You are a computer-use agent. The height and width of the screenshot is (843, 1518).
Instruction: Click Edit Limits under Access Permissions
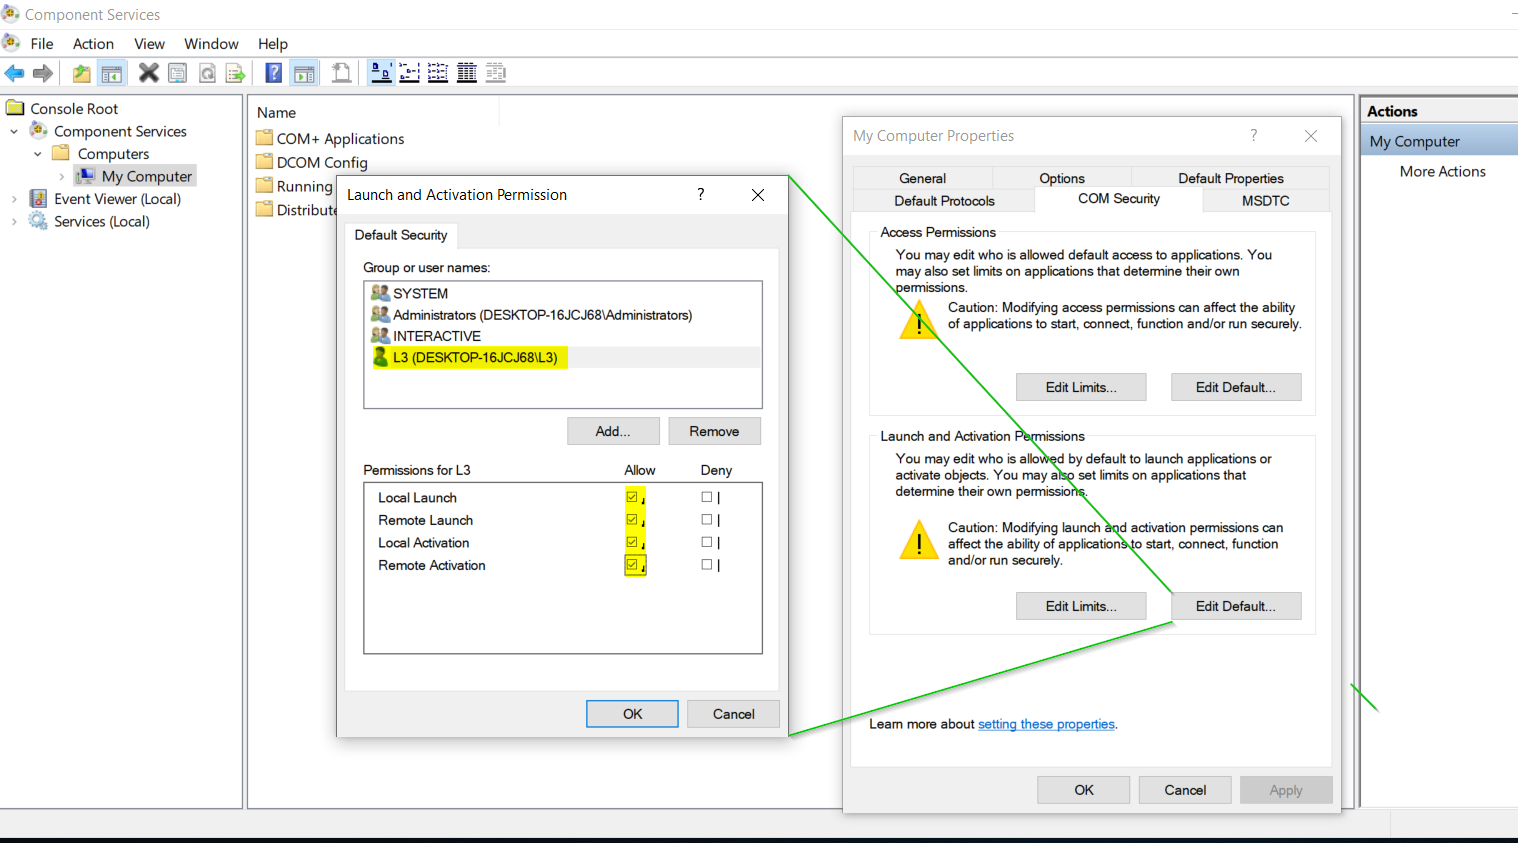(x=1081, y=387)
